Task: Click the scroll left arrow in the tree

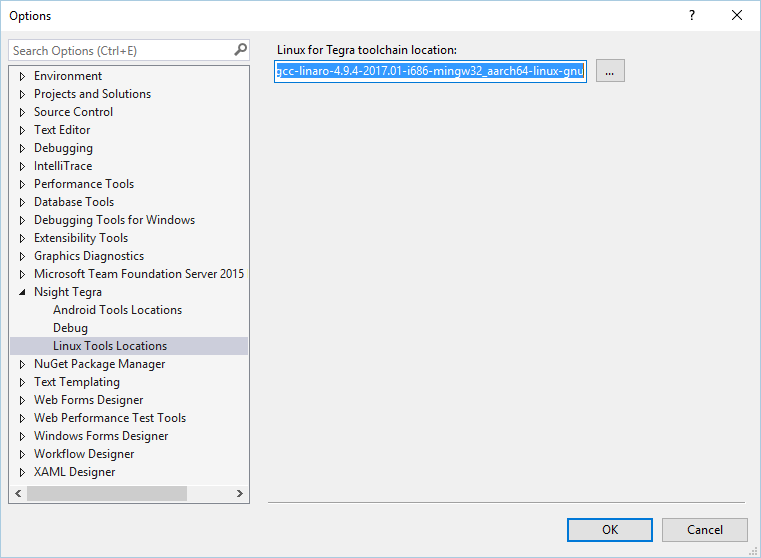Action: 18,493
